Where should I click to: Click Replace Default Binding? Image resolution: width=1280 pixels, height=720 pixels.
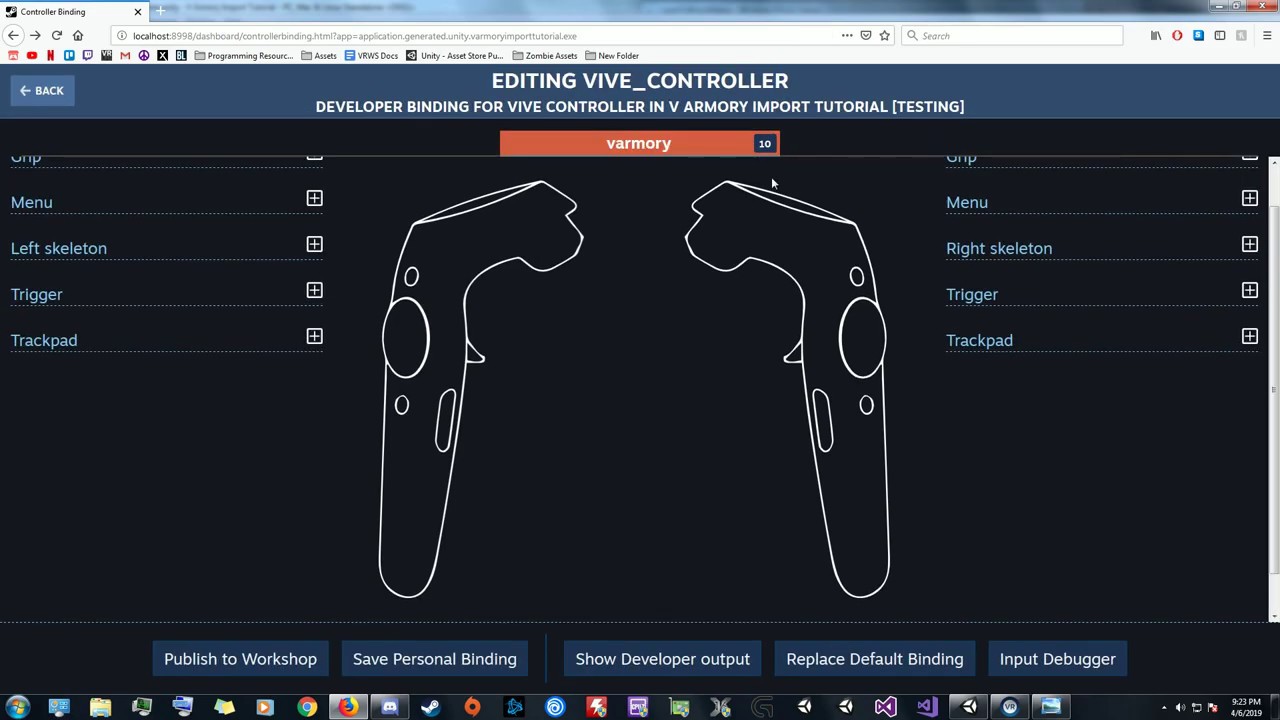[x=875, y=659]
